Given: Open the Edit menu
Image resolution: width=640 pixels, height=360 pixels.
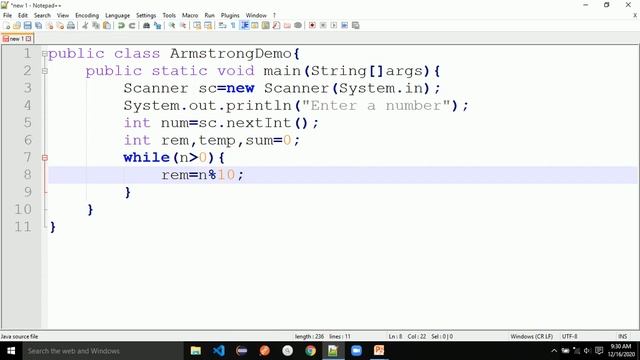Looking at the screenshot, I should pos(23,15).
